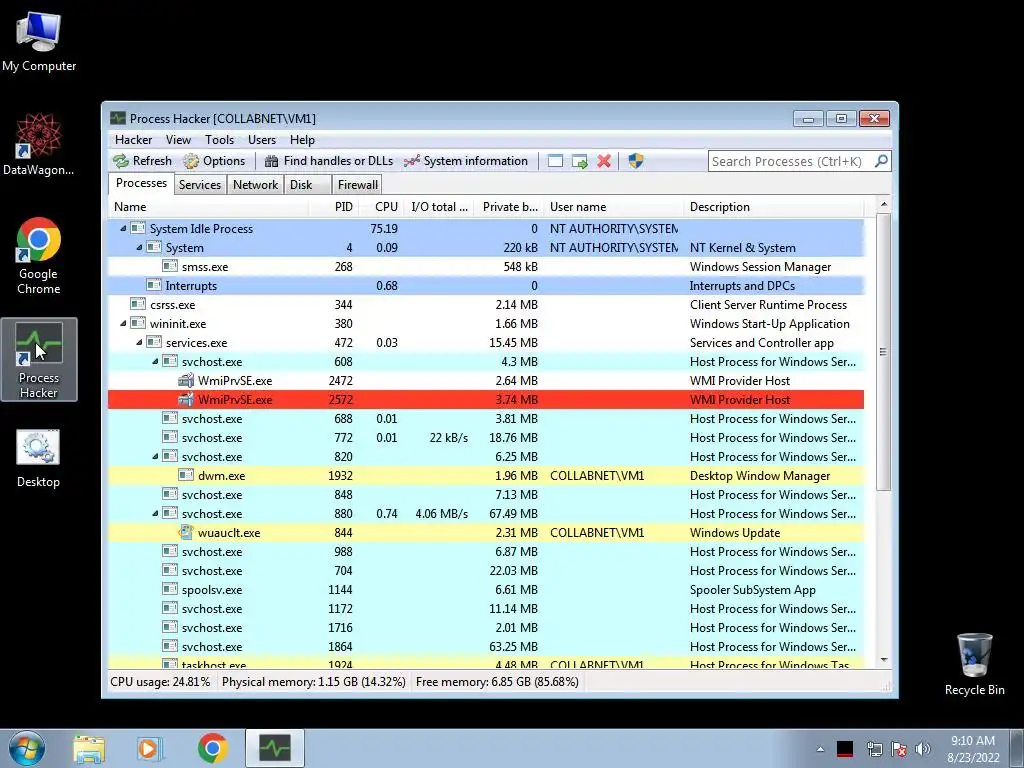Switch to the Network tab
Image resolution: width=1024 pixels, height=768 pixels.
pos(255,185)
